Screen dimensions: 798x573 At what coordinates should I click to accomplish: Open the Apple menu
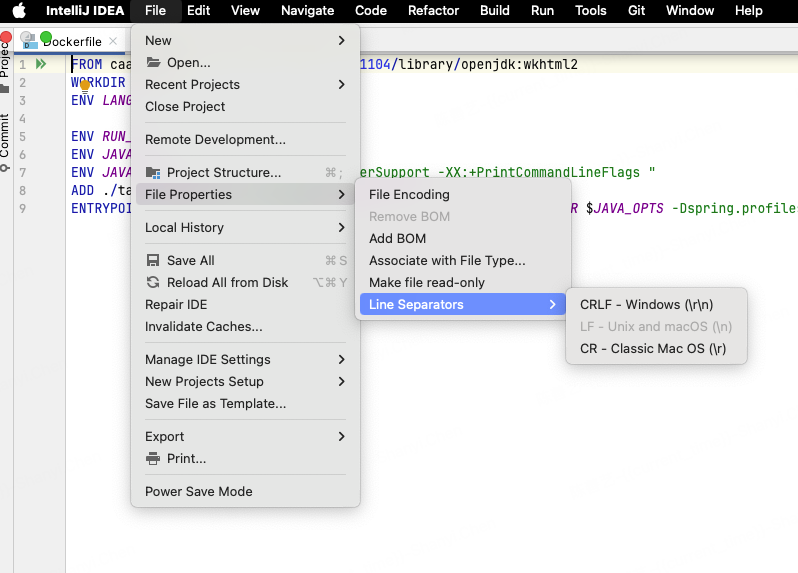(19, 10)
